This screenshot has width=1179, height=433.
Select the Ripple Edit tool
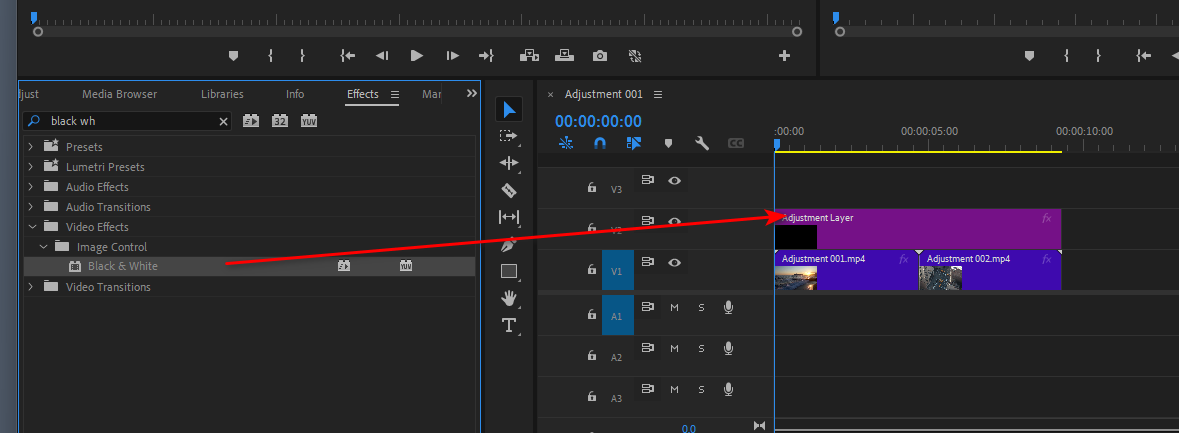pyautogui.click(x=509, y=163)
